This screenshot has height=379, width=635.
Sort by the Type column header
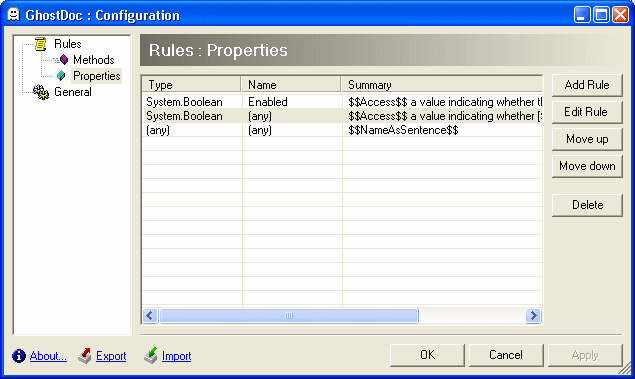(x=191, y=85)
